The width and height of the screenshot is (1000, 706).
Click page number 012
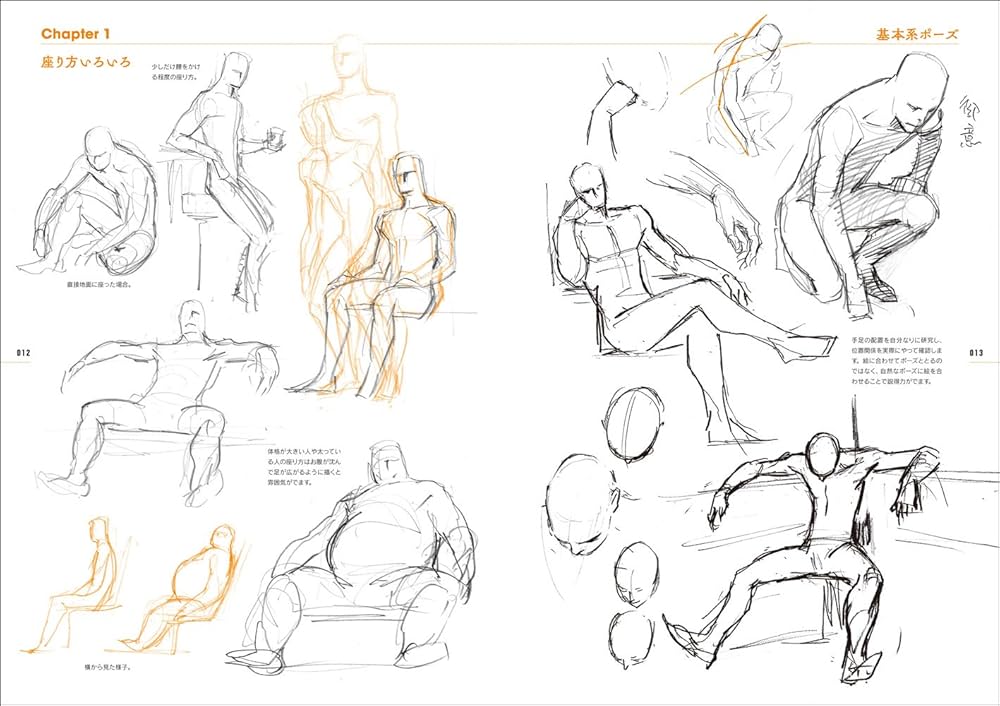(x=22, y=353)
